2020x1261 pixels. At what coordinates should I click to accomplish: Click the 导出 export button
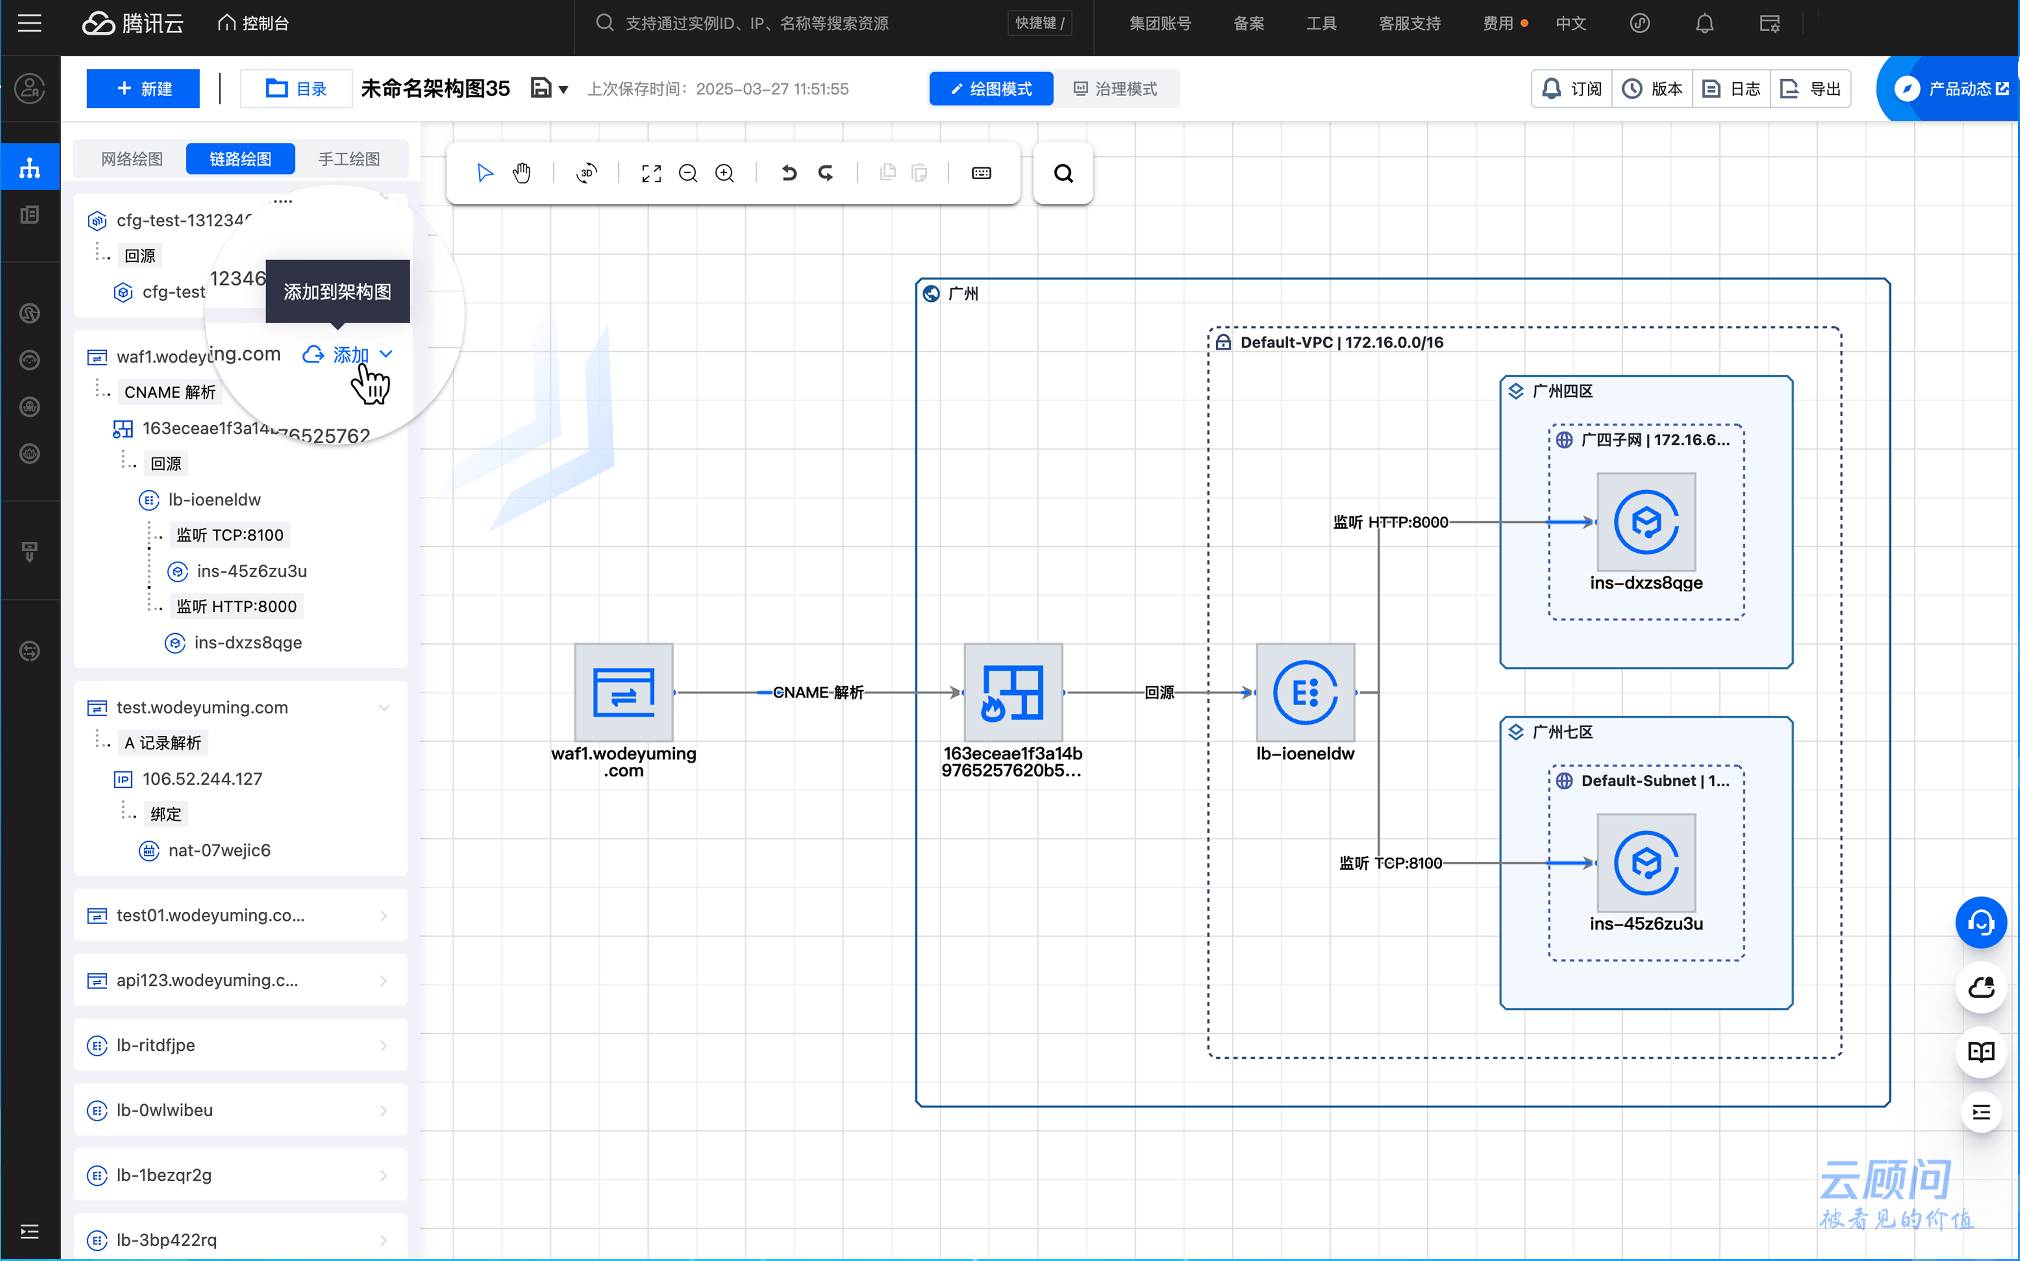1812,89
